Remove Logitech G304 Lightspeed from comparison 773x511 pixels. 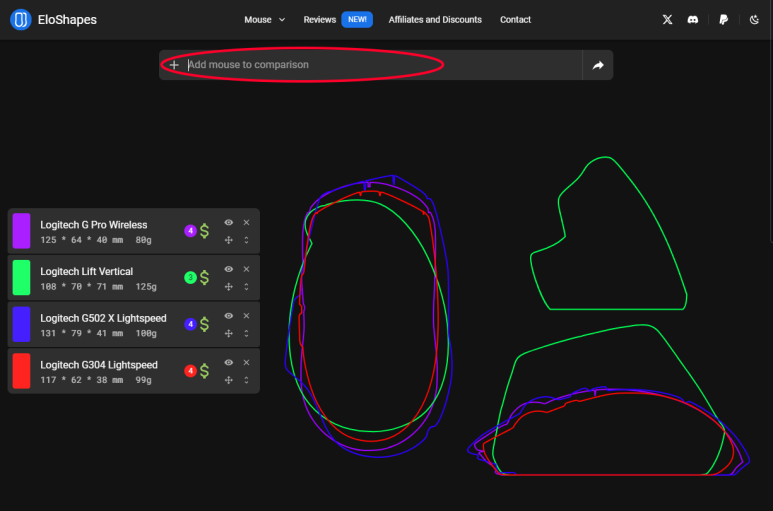(x=246, y=363)
